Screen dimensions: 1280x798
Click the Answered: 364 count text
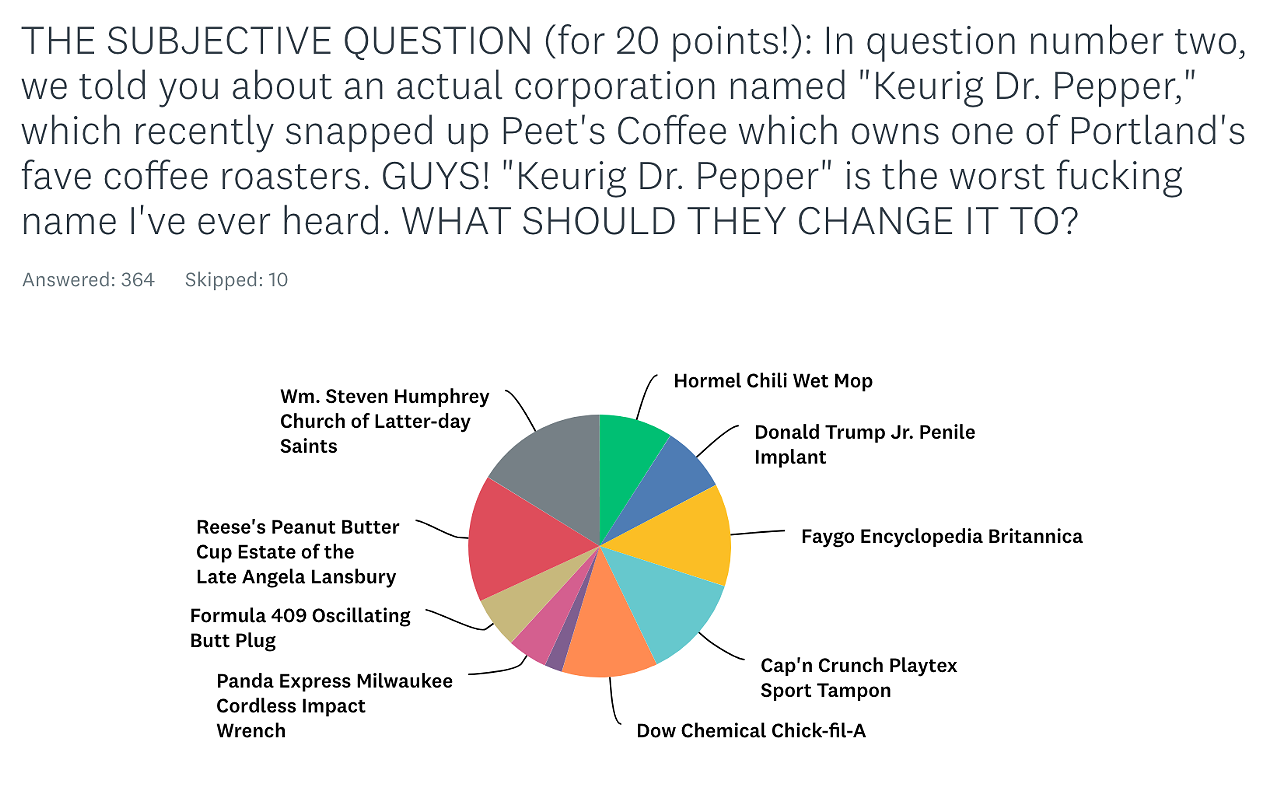coord(88,280)
